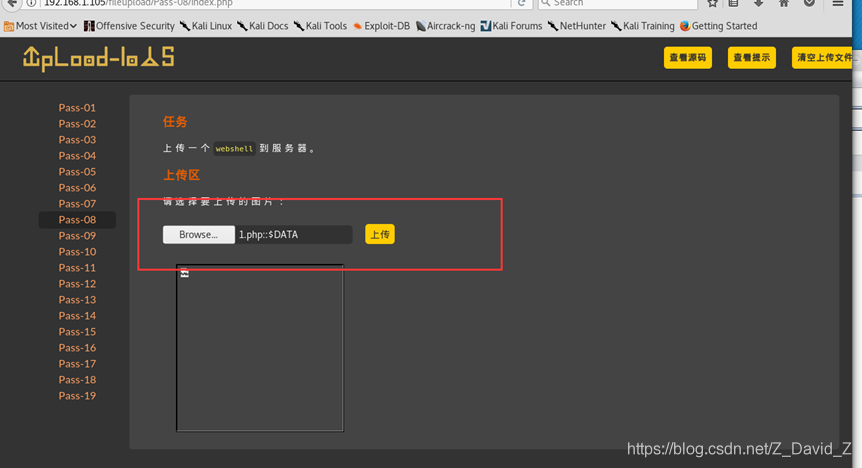Select Pass-02 in the sidebar
Screen dimensions: 862x468
pos(77,124)
